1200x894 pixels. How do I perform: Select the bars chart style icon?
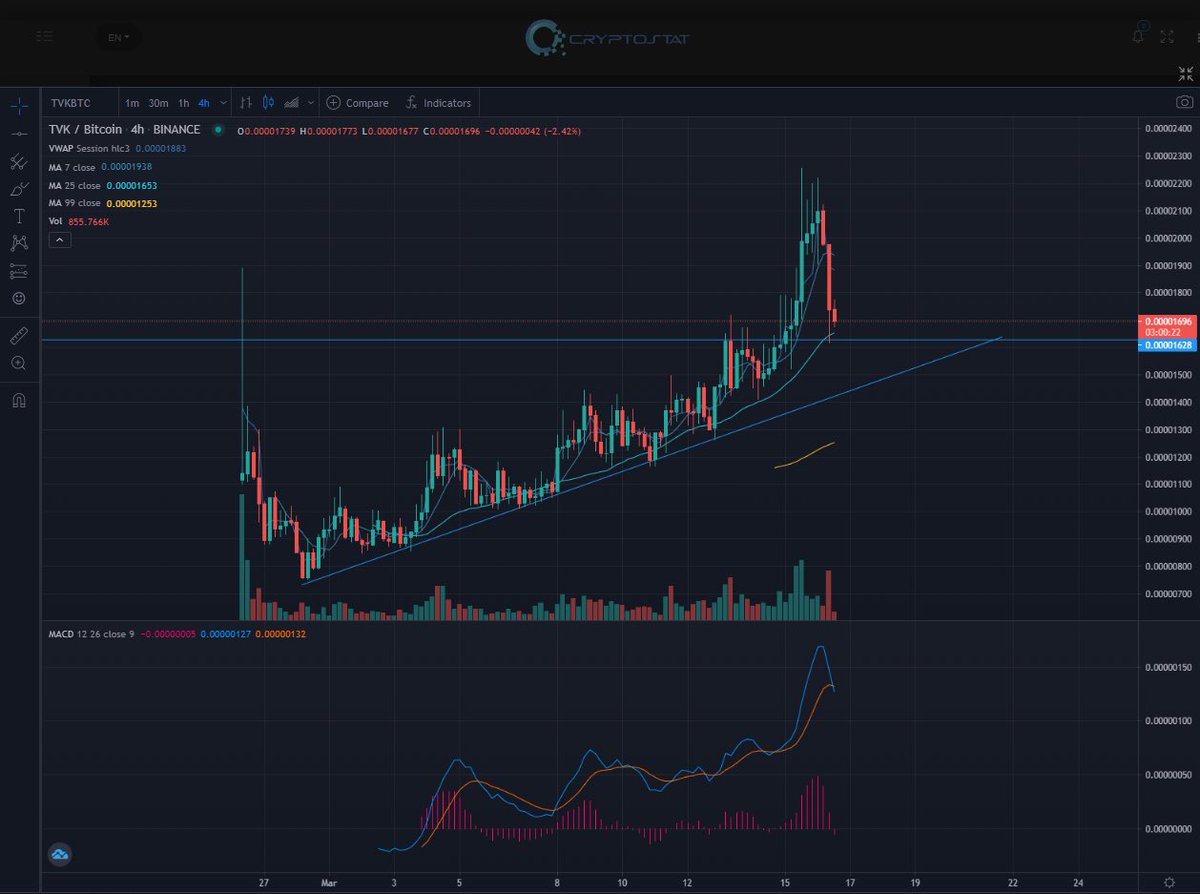coord(246,102)
